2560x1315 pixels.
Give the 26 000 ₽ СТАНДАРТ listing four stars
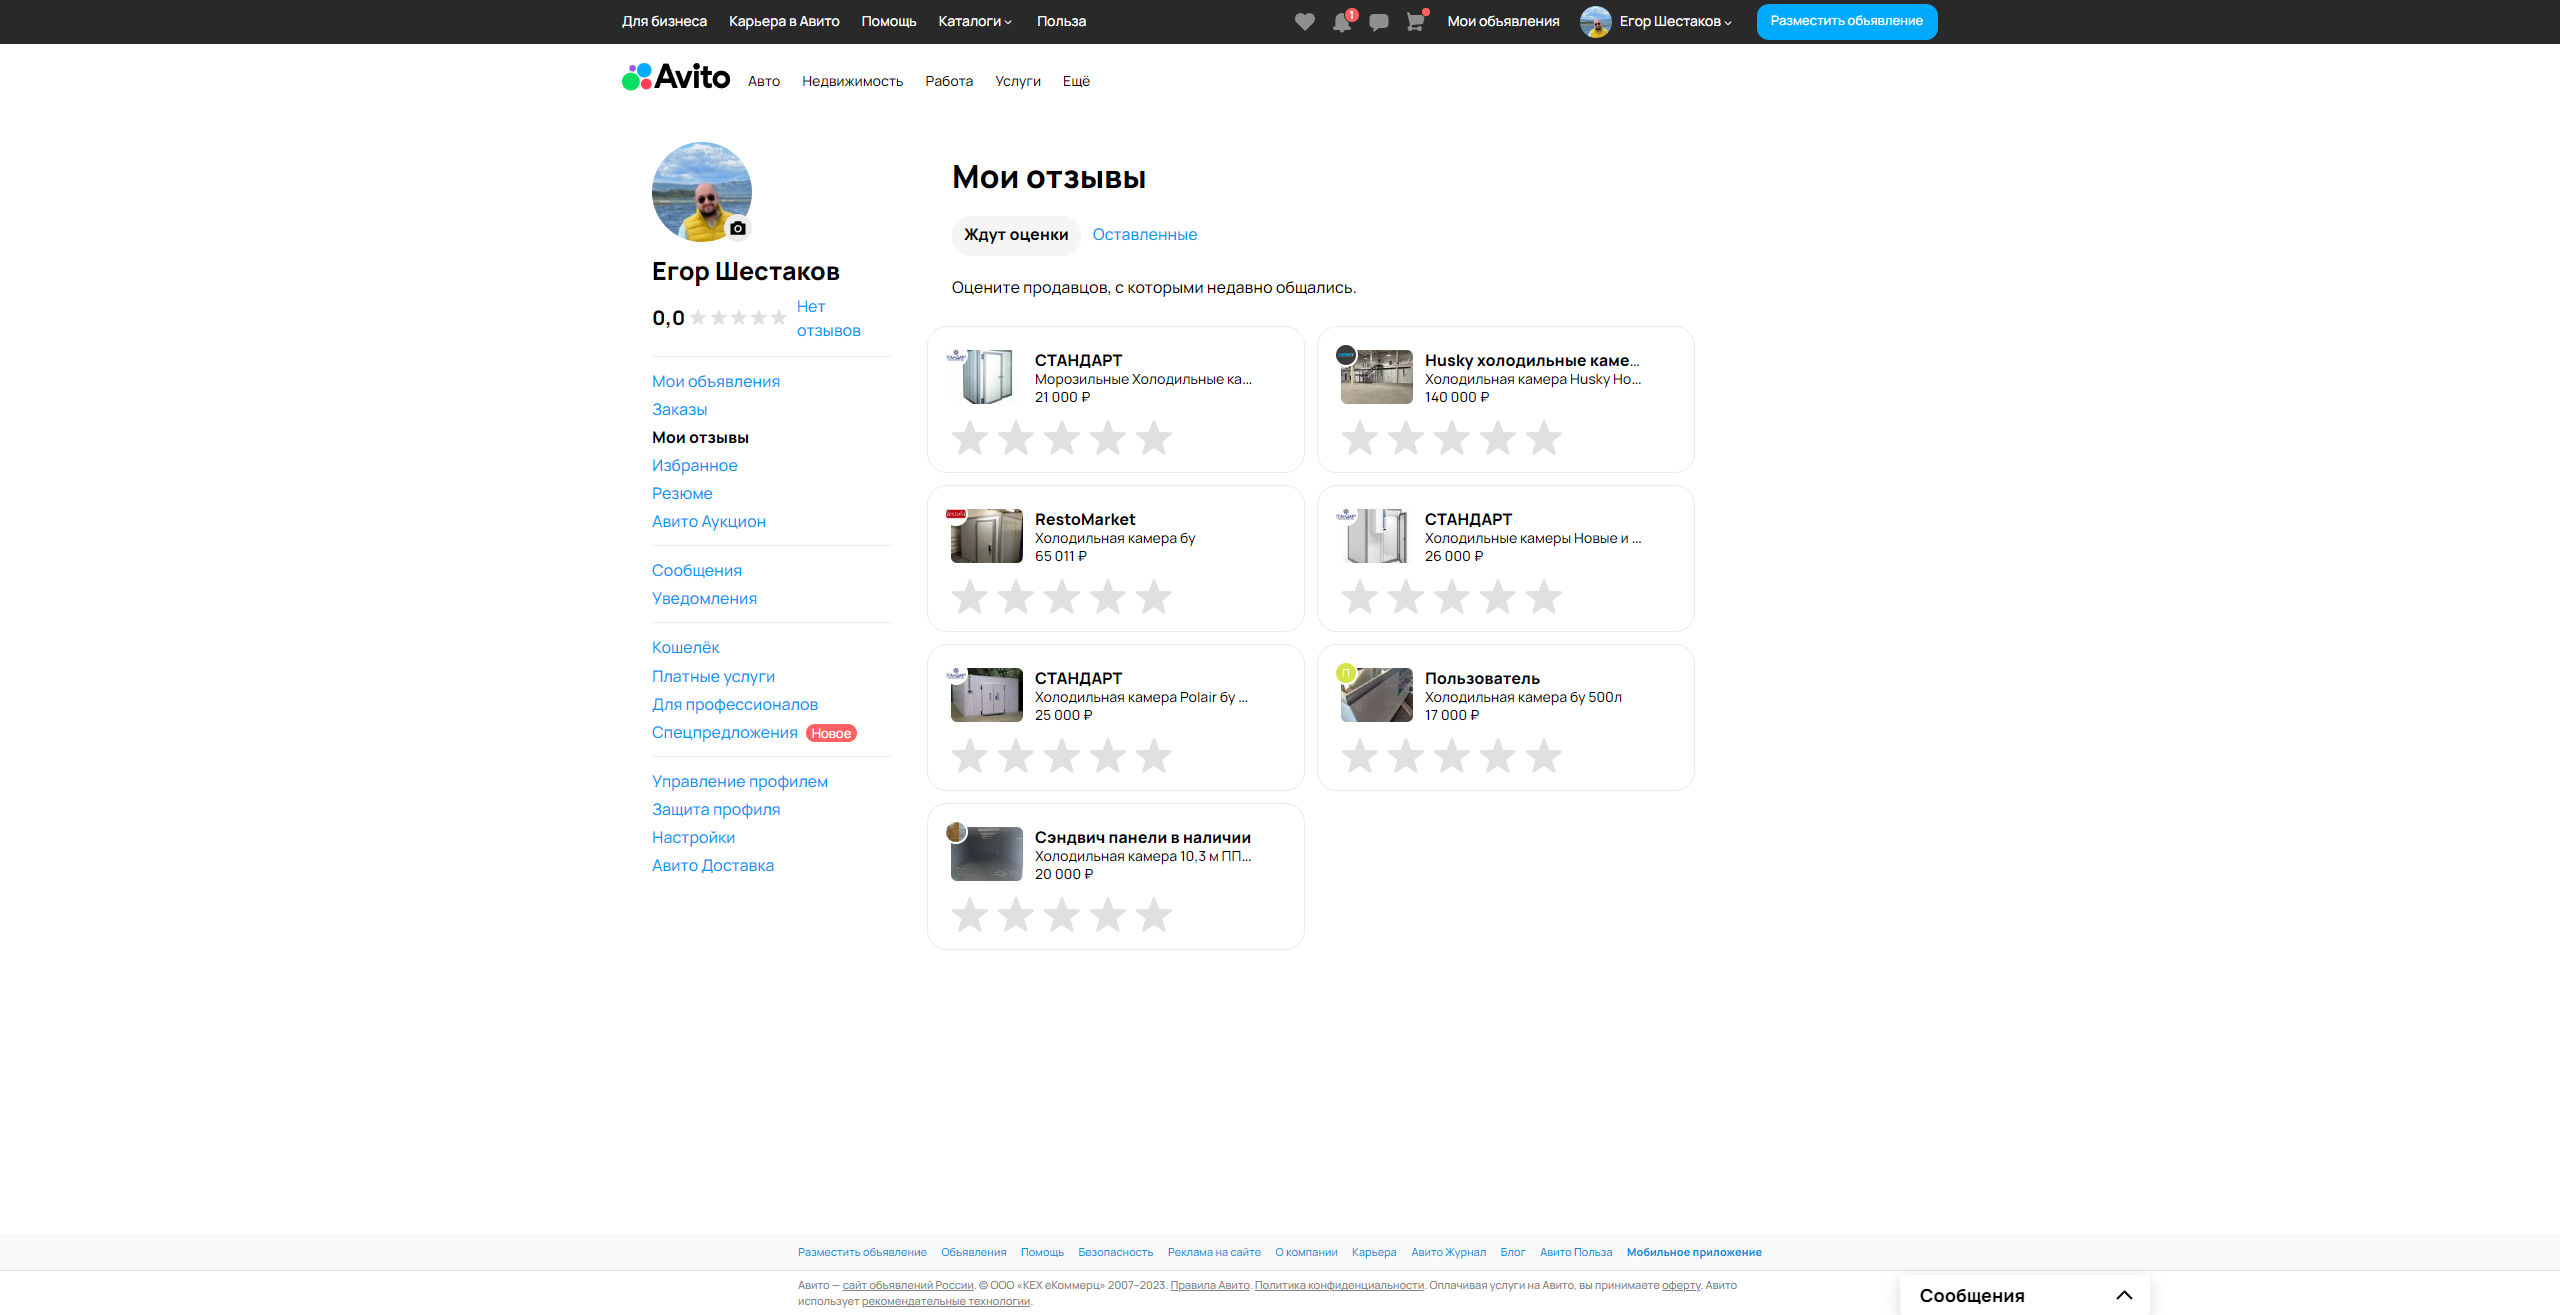pos(1498,597)
